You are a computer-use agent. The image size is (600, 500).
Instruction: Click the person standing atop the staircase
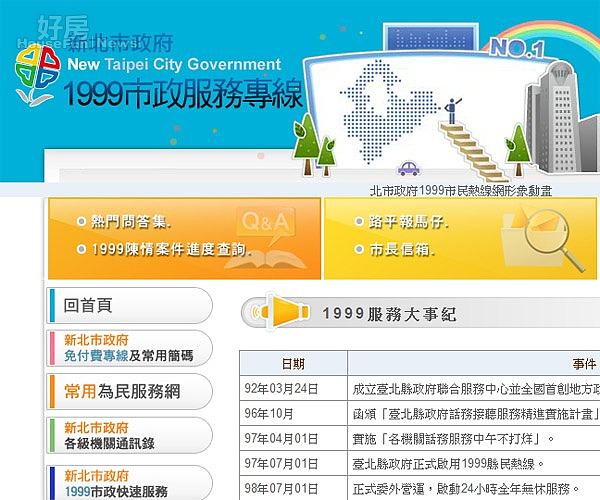coord(451,108)
